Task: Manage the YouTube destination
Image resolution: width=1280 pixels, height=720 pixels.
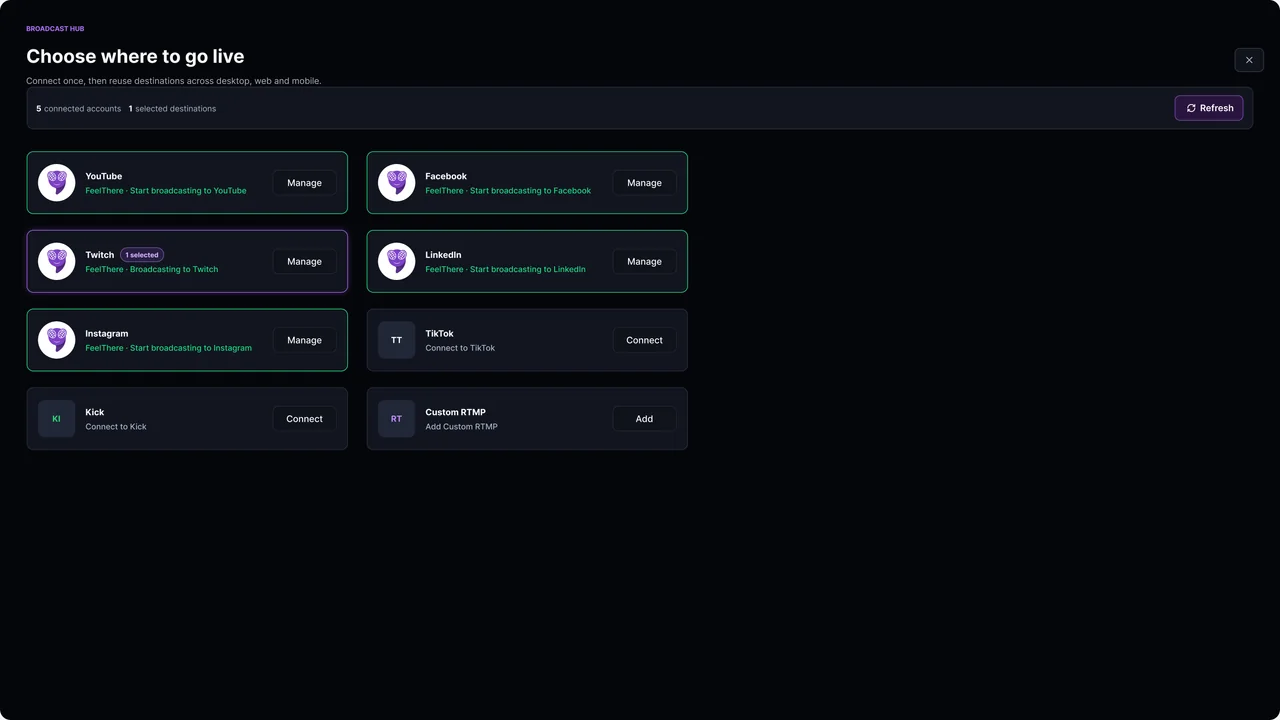Action: click(x=305, y=183)
